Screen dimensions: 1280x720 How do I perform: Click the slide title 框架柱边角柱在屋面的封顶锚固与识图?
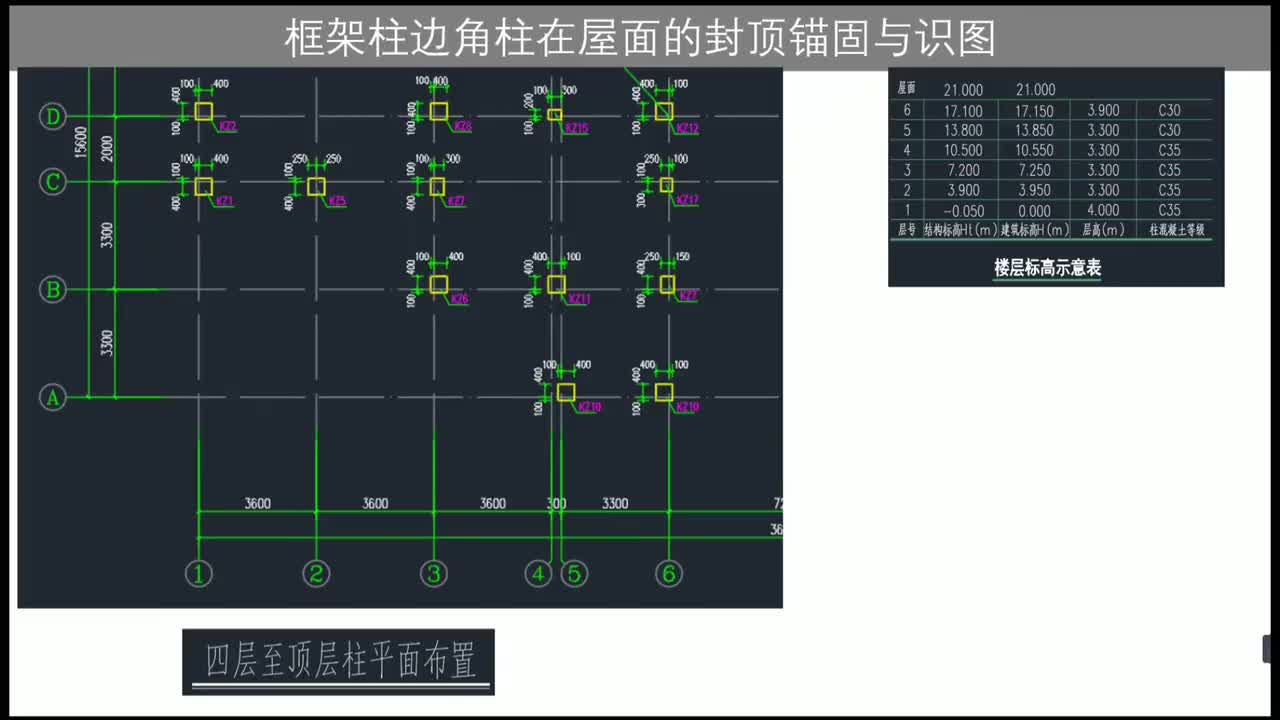pos(640,39)
